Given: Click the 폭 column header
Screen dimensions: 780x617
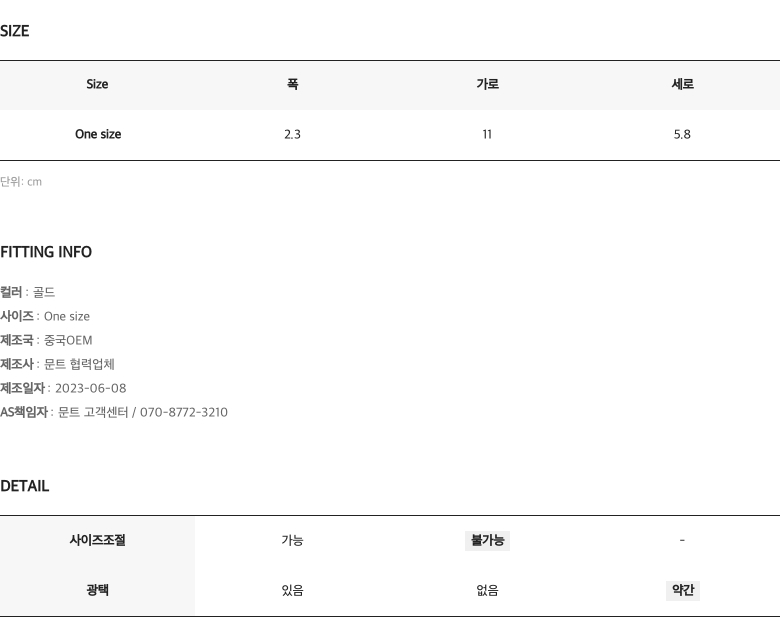Looking at the screenshot, I should coord(292,84).
